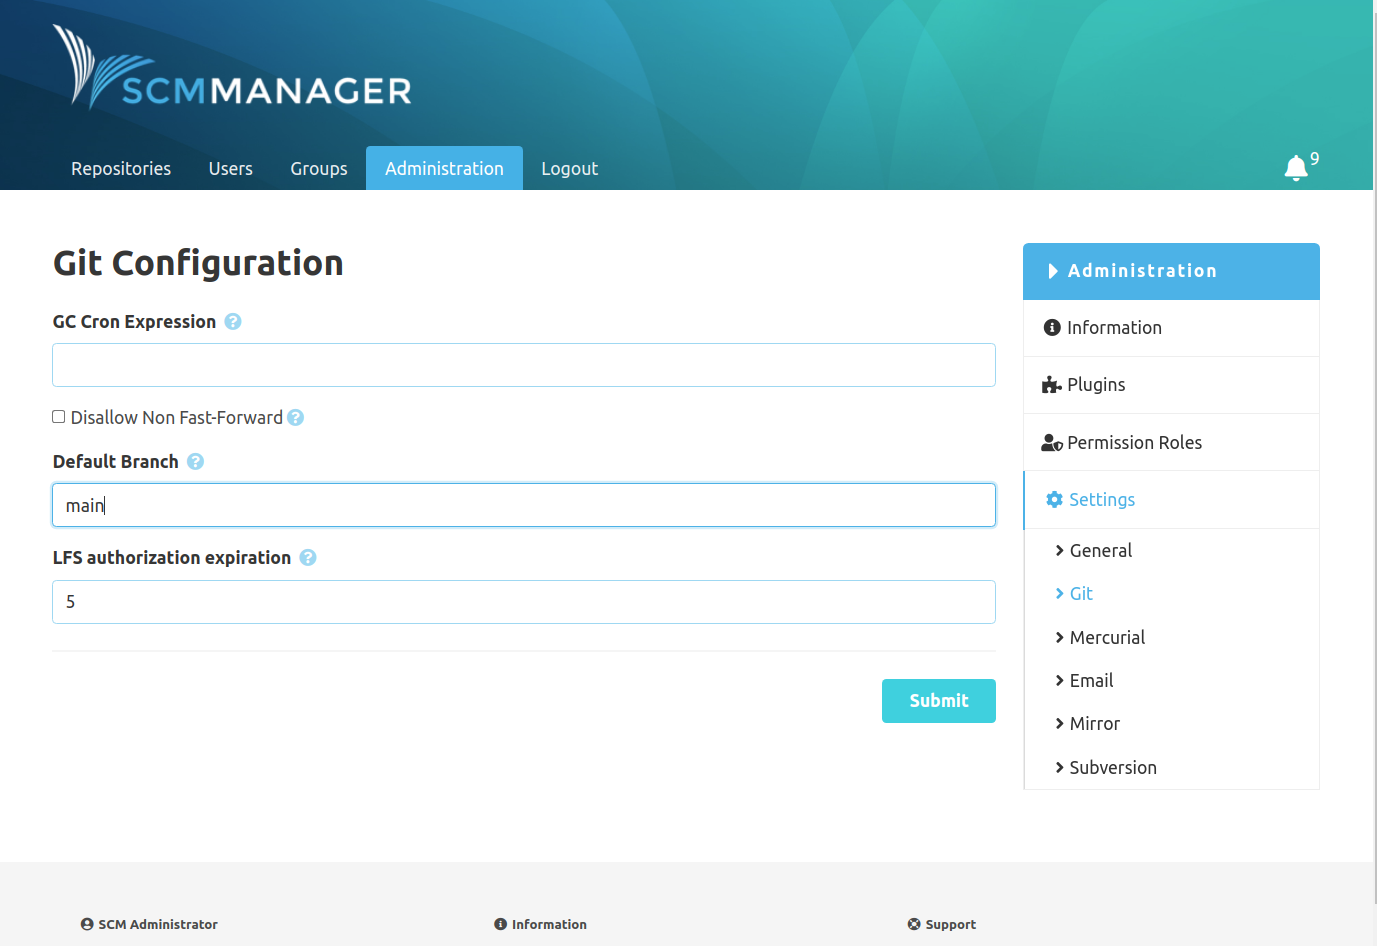Screen dimensions: 1377x946
Task: Open the Mercurial settings section
Action: click(1107, 637)
